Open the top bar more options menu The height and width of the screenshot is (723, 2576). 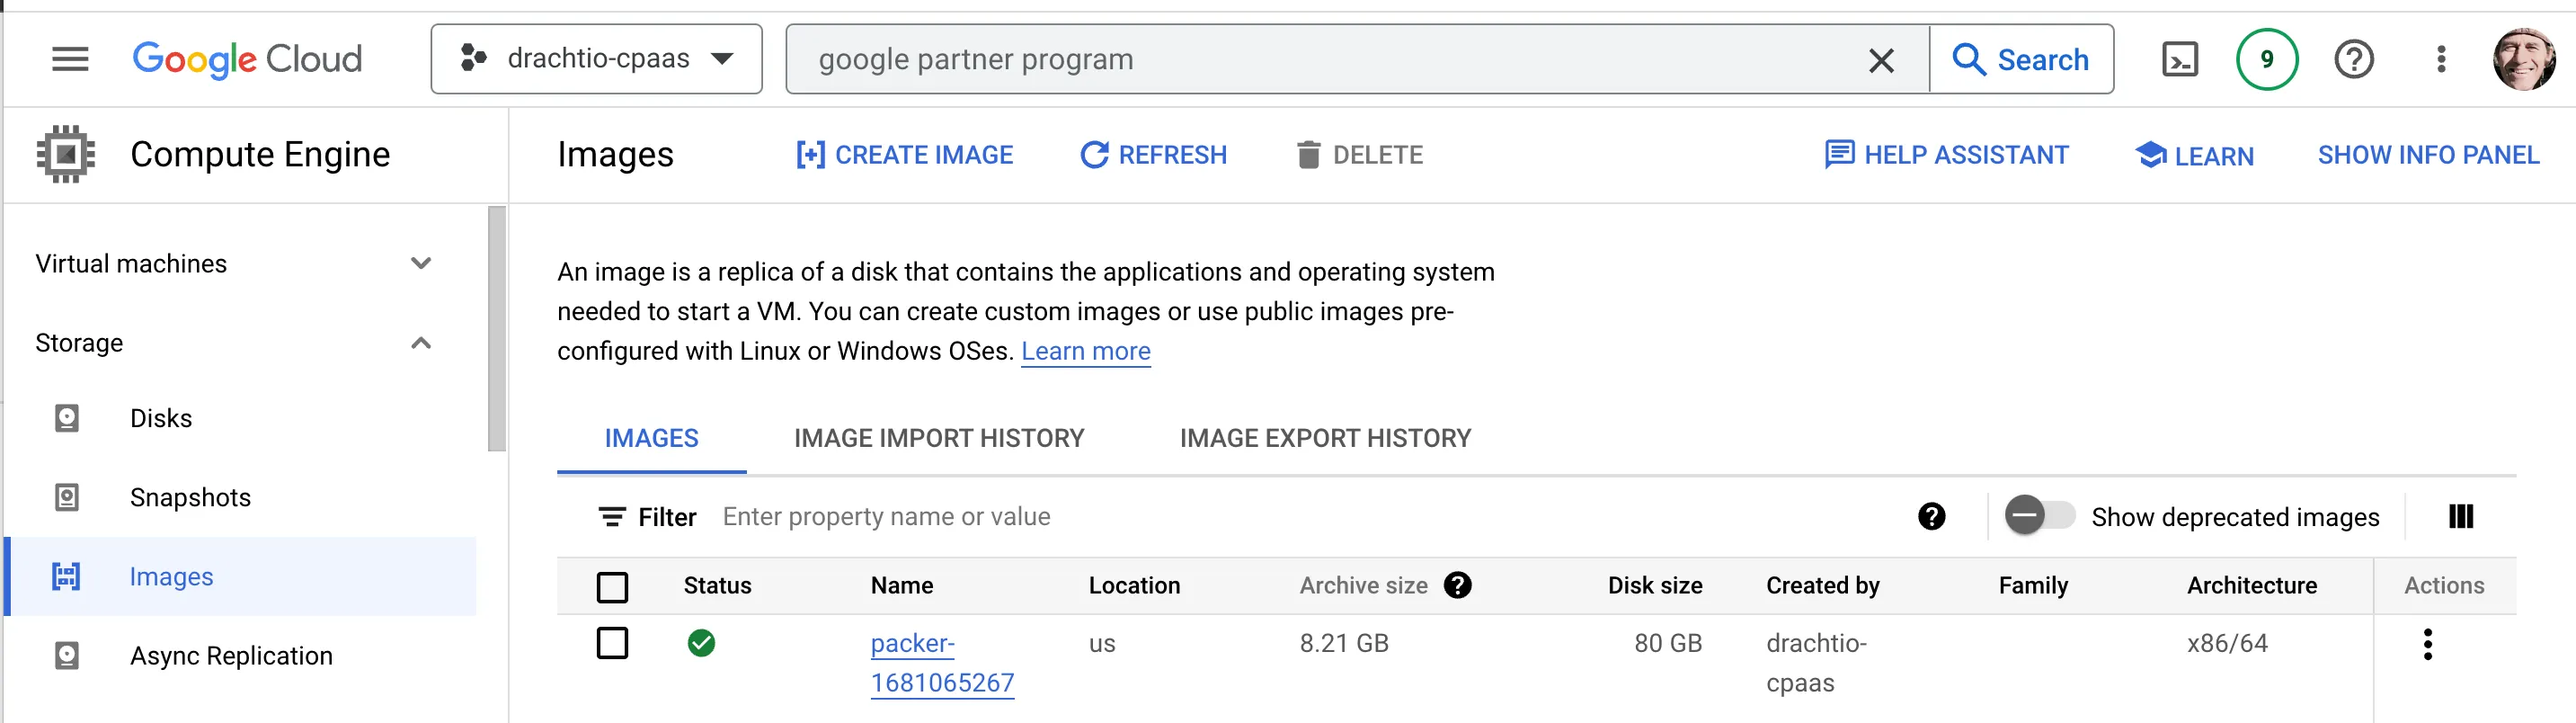(2441, 59)
